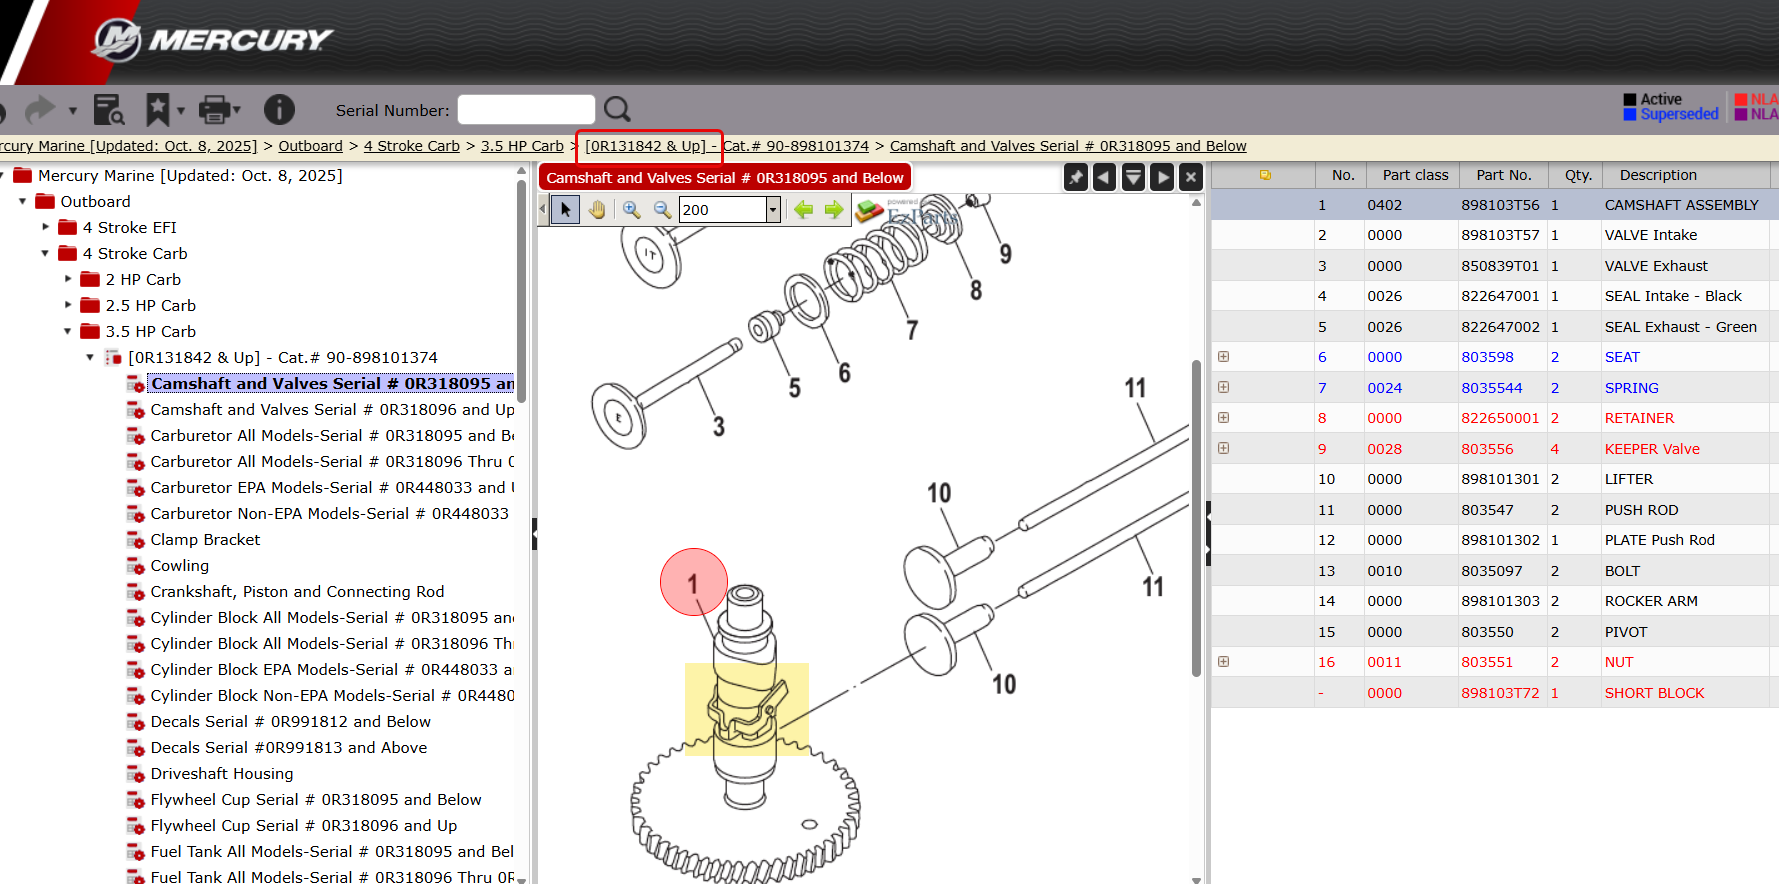Sort by the Part No. column header
Screen dimensions: 1779x884
pyautogui.click(x=1503, y=175)
